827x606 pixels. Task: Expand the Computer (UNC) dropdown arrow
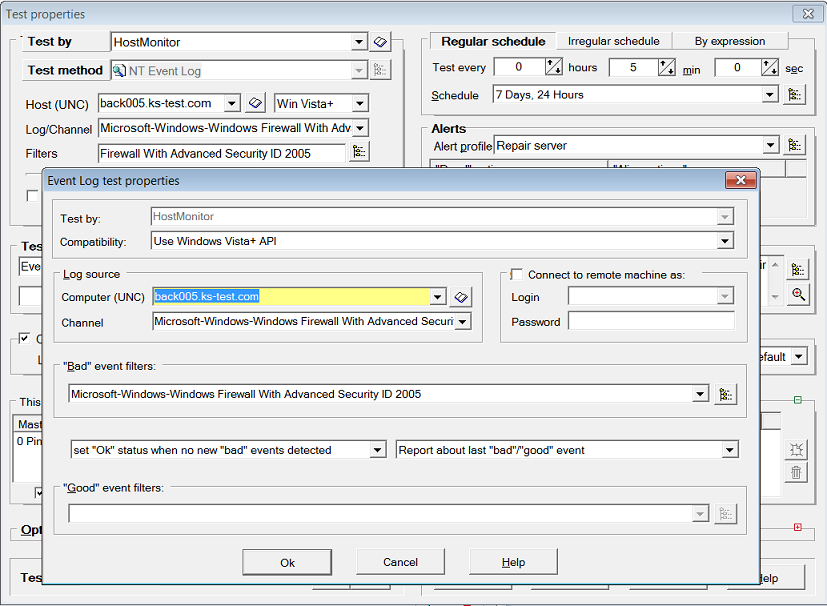(x=438, y=297)
